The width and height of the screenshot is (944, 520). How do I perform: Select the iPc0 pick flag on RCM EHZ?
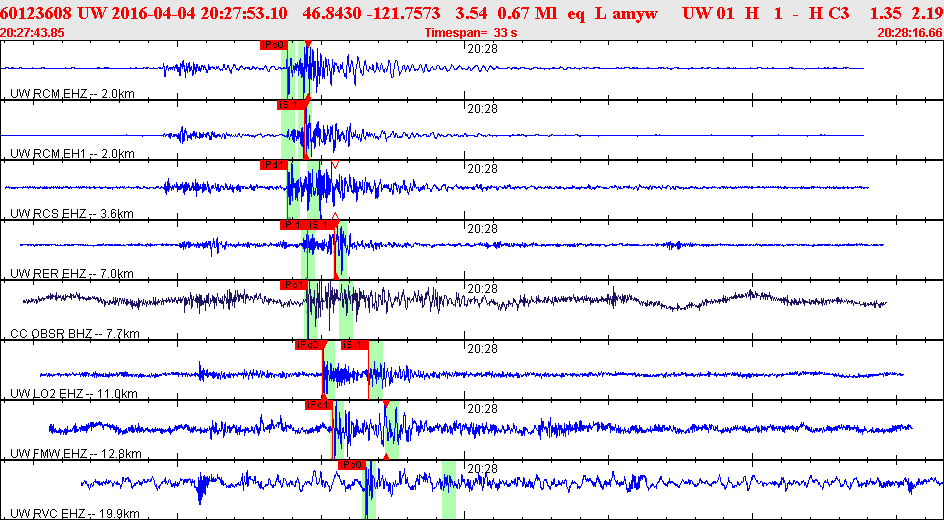point(273,45)
